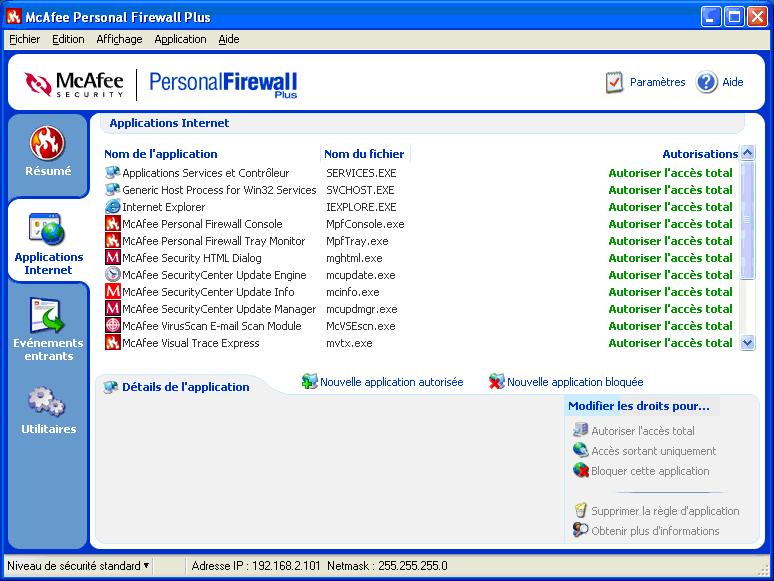Open the Application menu

point(180,39)
